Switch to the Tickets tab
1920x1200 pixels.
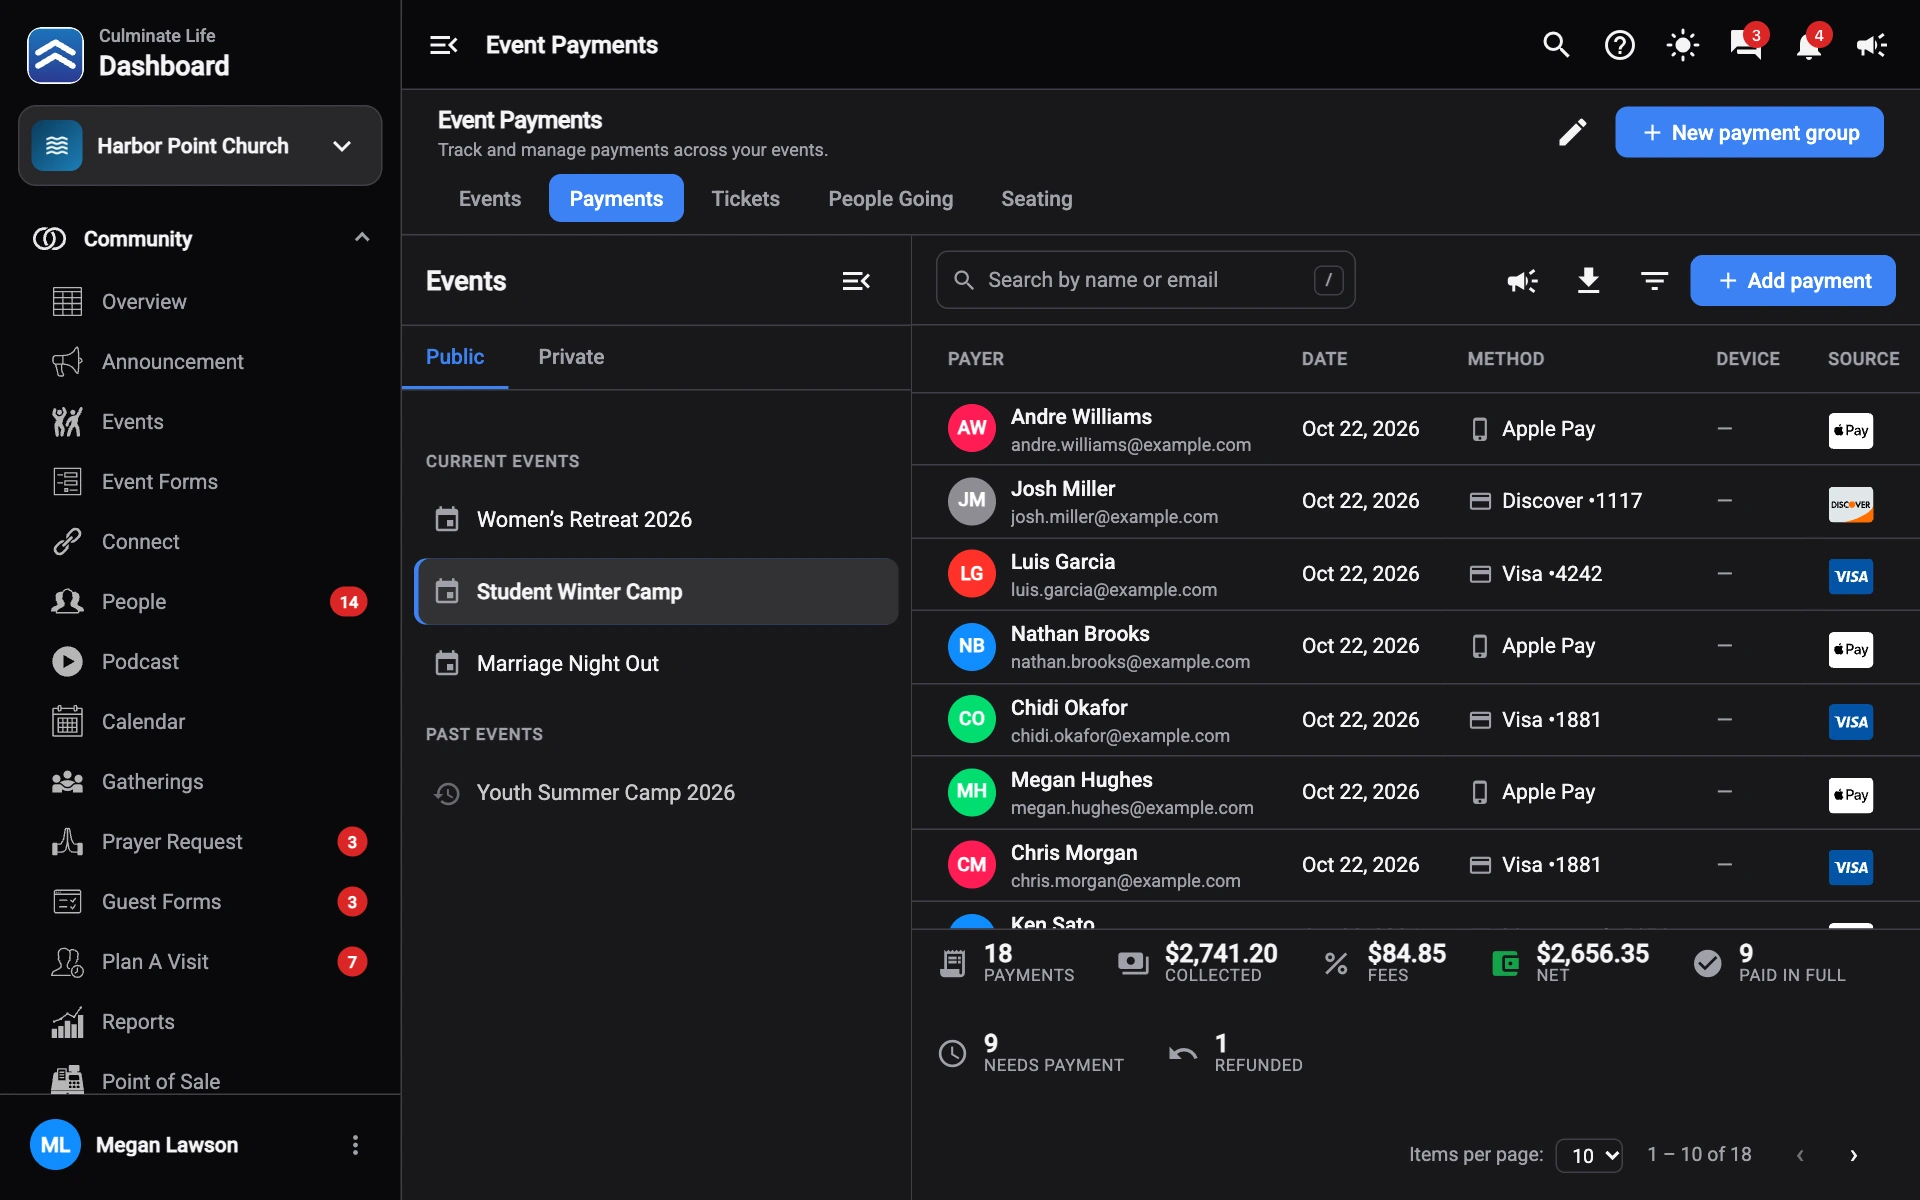pyautogui.click(x=745, y=199)
